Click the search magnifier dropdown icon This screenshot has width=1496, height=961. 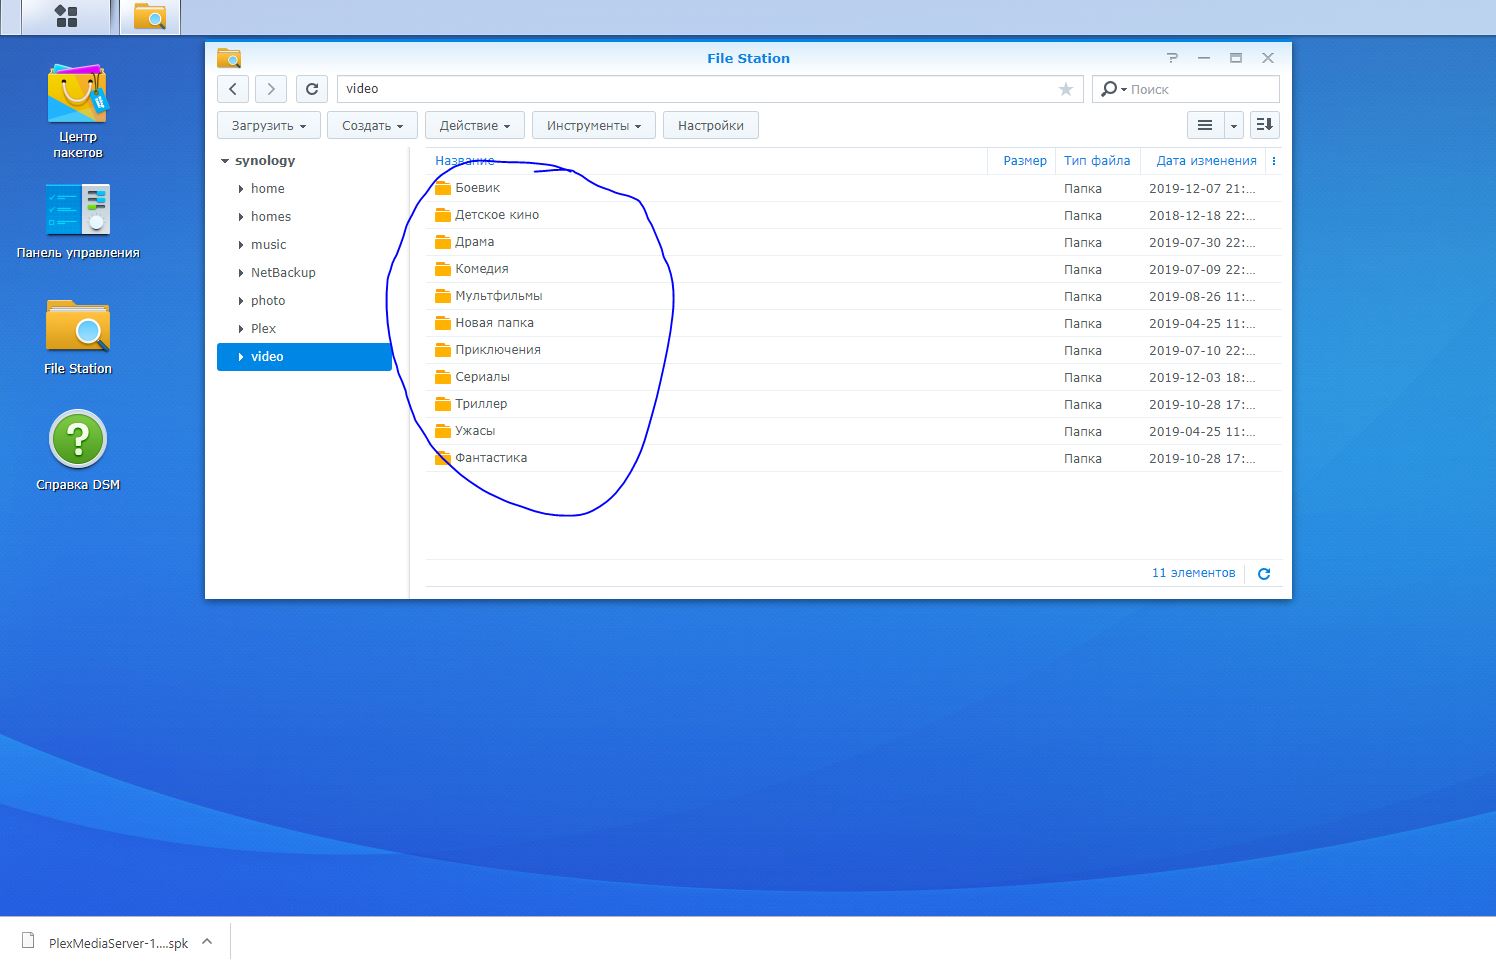(1113, 89)
